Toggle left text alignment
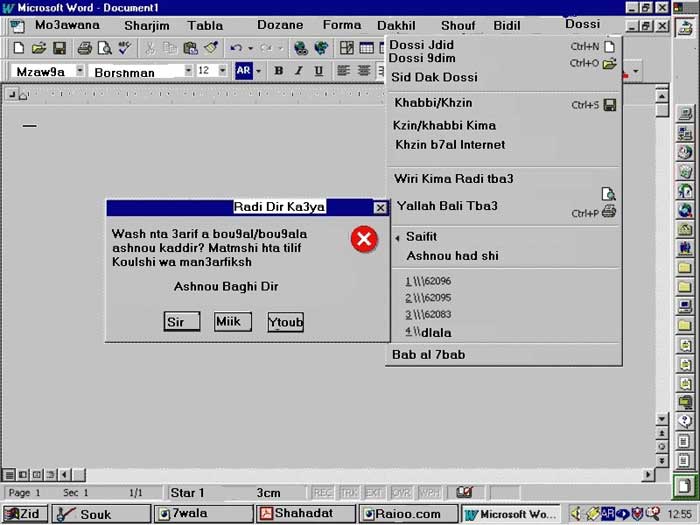This screenshot has height=525, width=700. pyautogui.click(x=343, y=71)
